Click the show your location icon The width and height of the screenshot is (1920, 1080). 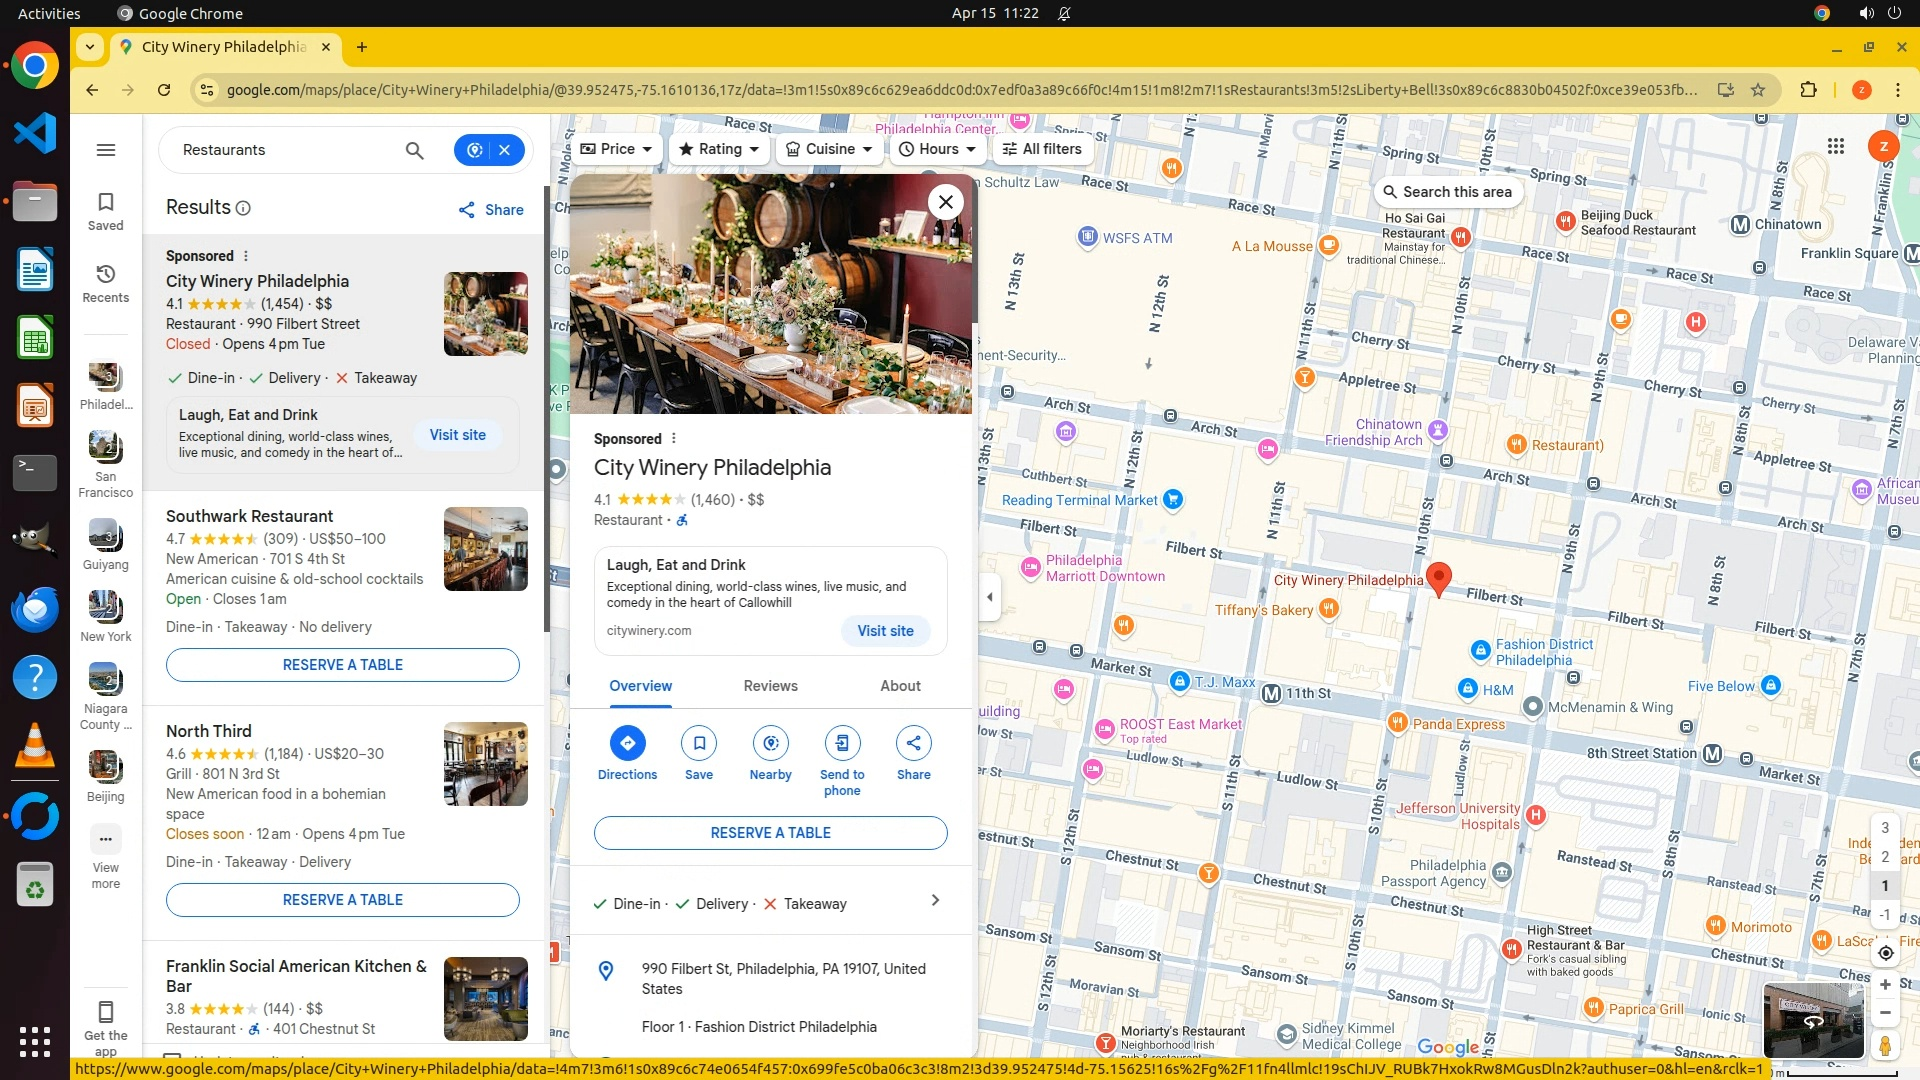point(1884,953)
